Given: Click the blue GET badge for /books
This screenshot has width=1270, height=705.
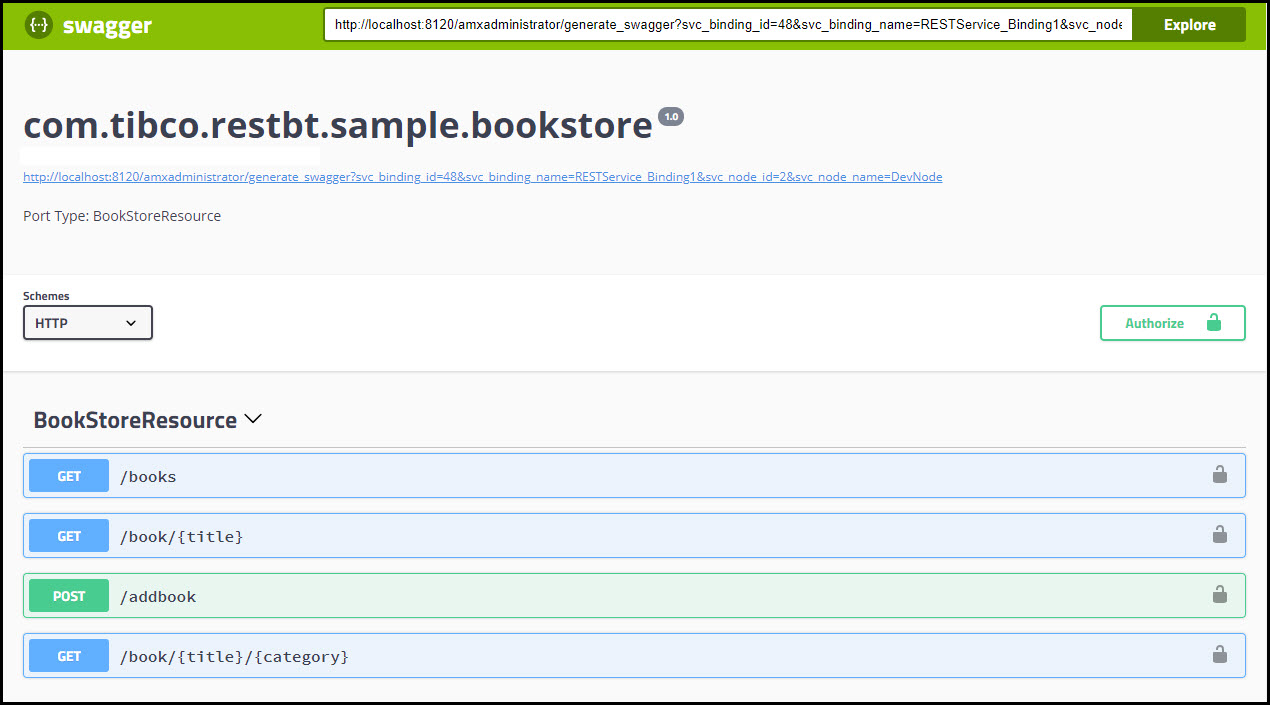Looking at the screenshot, I should [x=69, y=476].
